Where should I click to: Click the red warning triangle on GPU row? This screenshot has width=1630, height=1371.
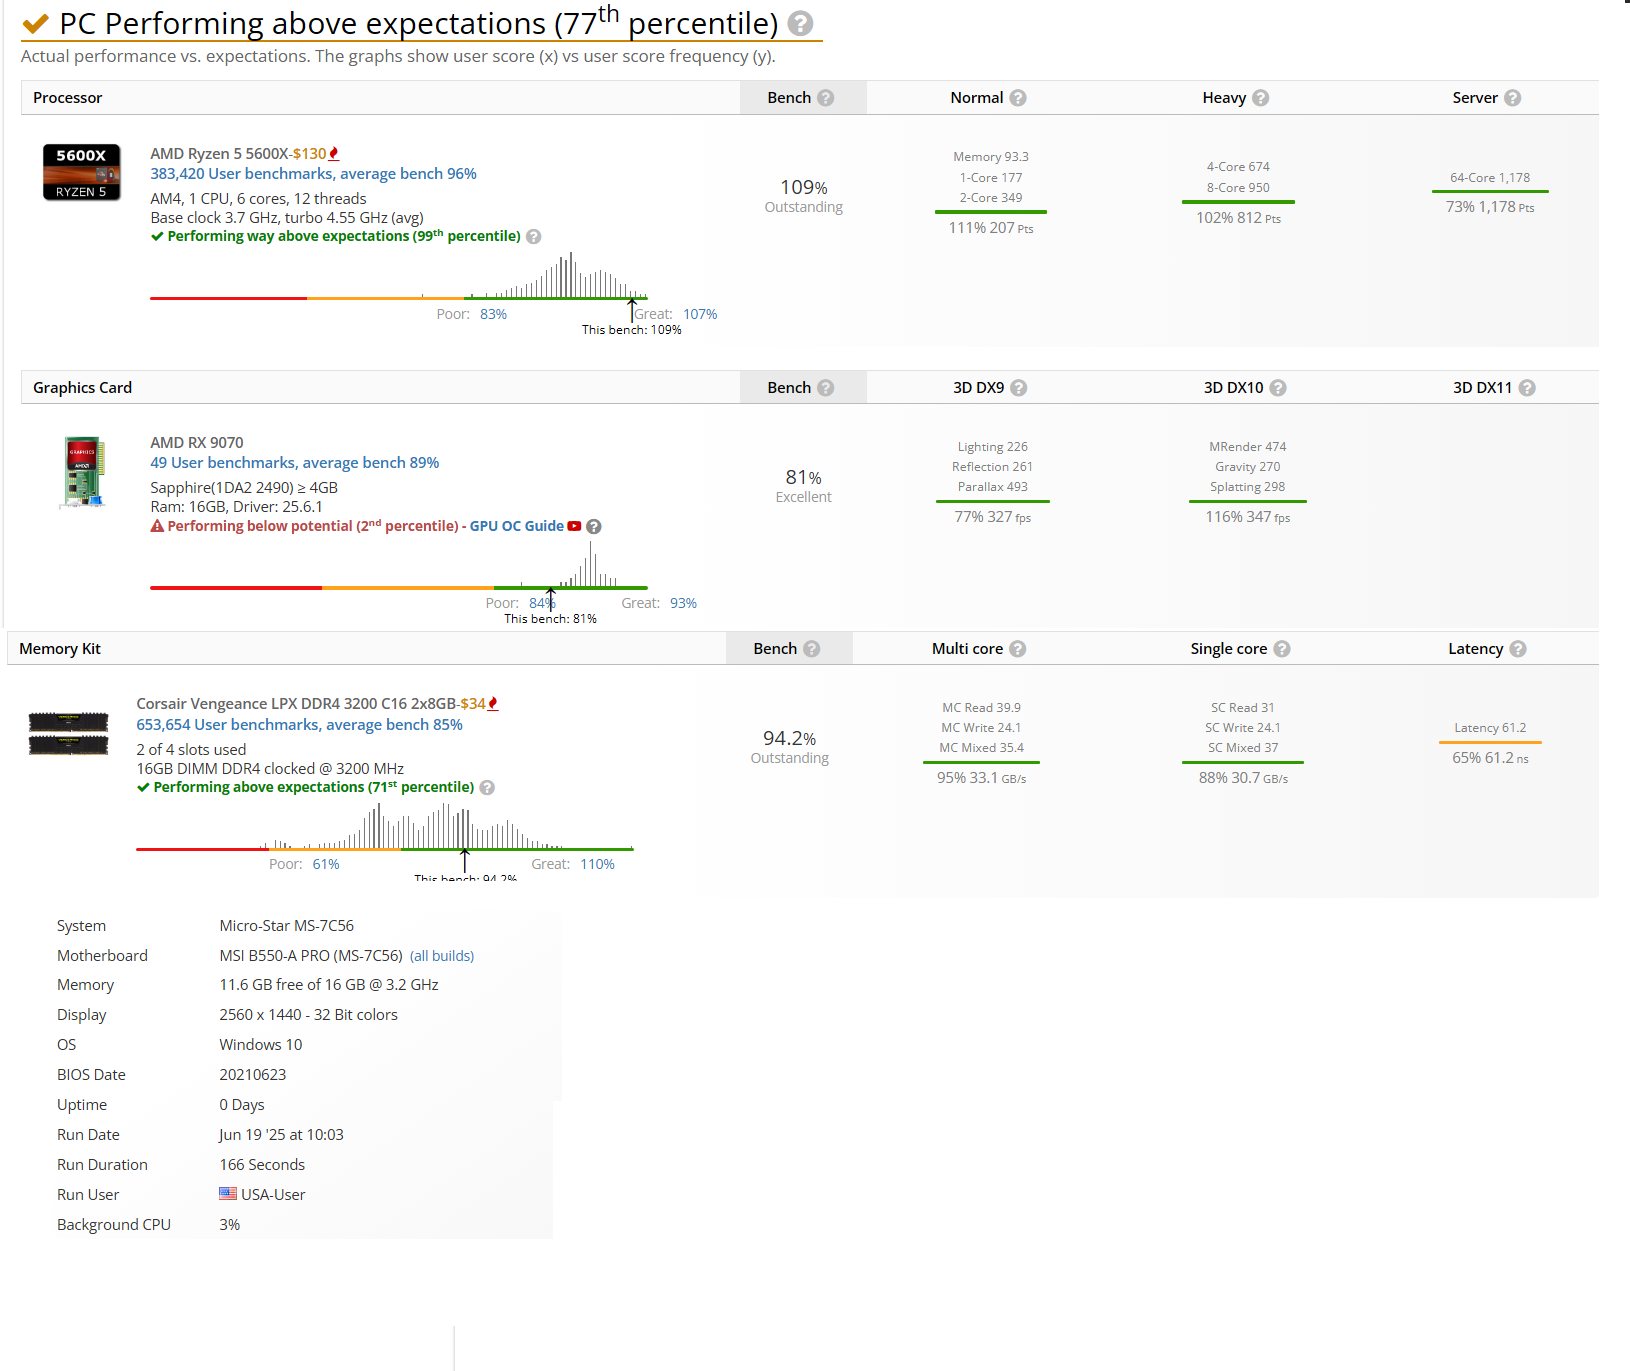click(157, 526)
